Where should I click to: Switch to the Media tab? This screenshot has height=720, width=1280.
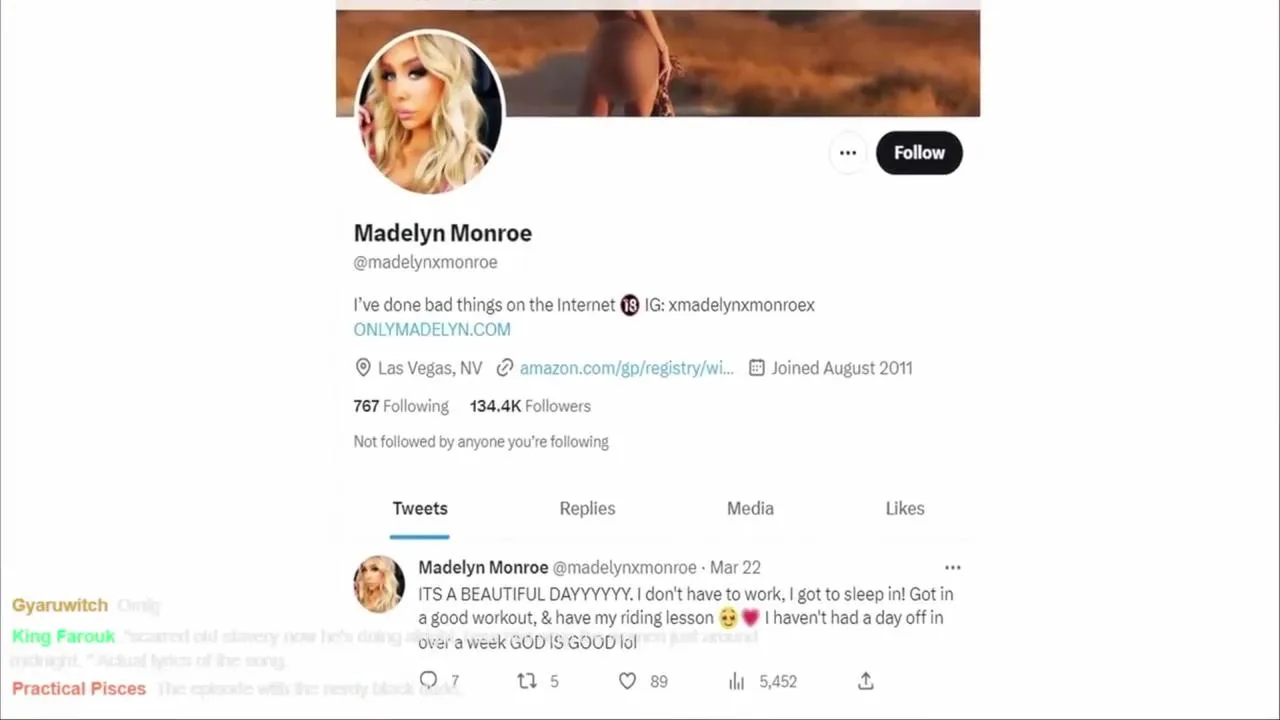point(750,508)
